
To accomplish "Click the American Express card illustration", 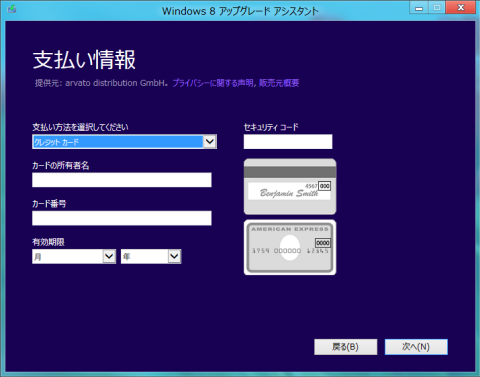I will (290, 247).
